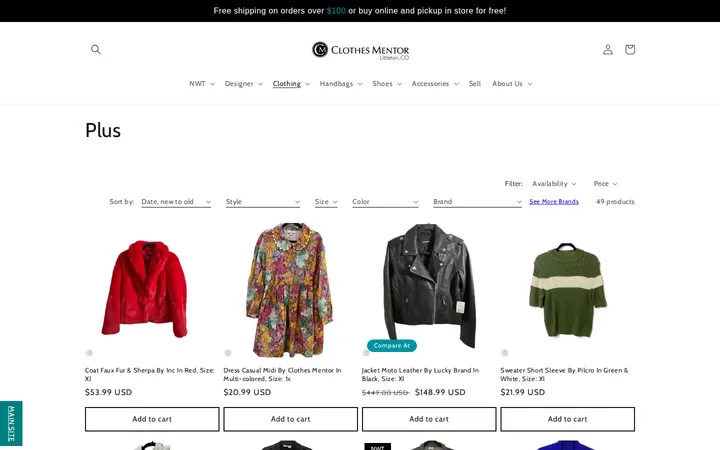Open the MAIN SITE side tab
The width and height of the screenshot is (720, 450).
(x=11, y=423)
